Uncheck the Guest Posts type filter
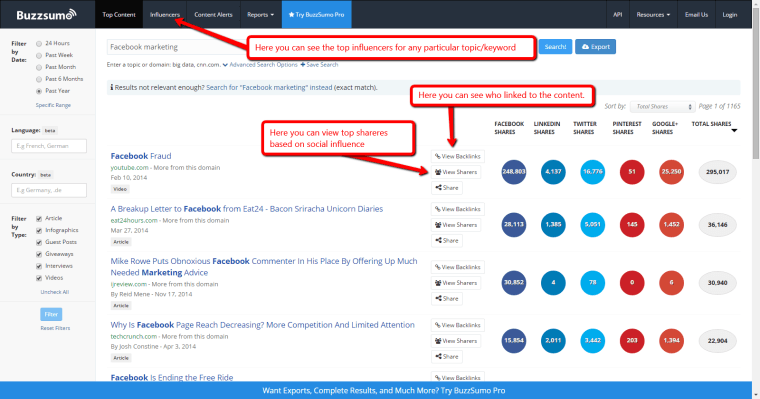Viewport: 760px width, 399px height. tap(39, 242)
